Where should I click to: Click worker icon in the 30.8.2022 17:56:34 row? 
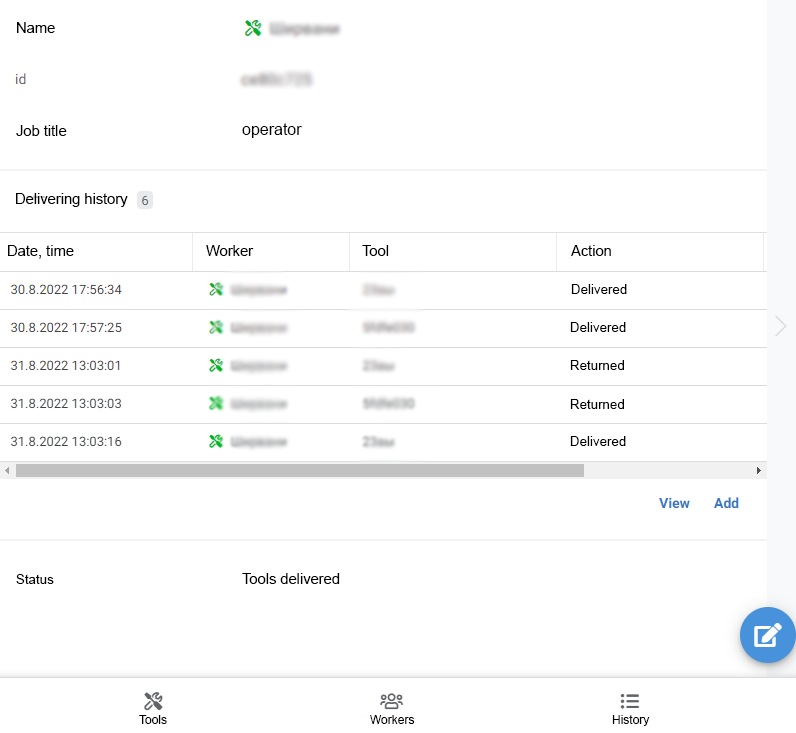tap(216, 289)
